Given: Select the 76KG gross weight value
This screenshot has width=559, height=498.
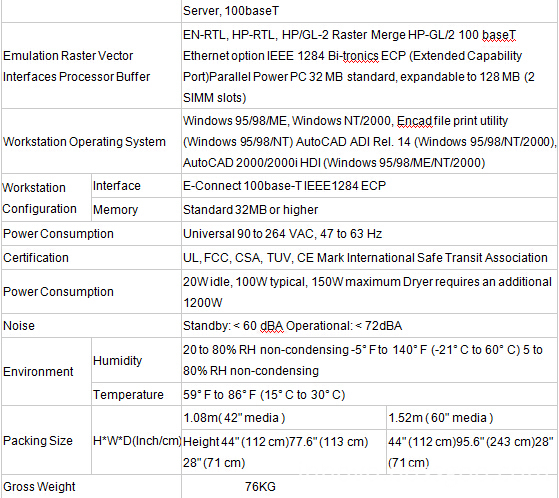Looking at the screenshot, I should pos(260,487).
